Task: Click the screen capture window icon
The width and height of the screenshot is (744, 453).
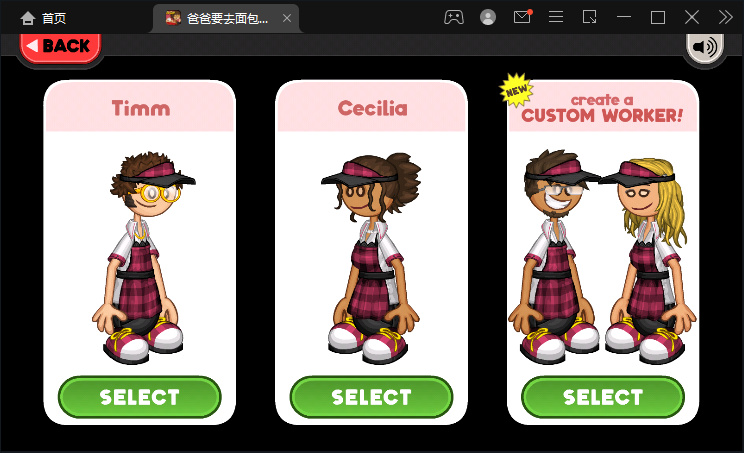Action: coord(589,18)
